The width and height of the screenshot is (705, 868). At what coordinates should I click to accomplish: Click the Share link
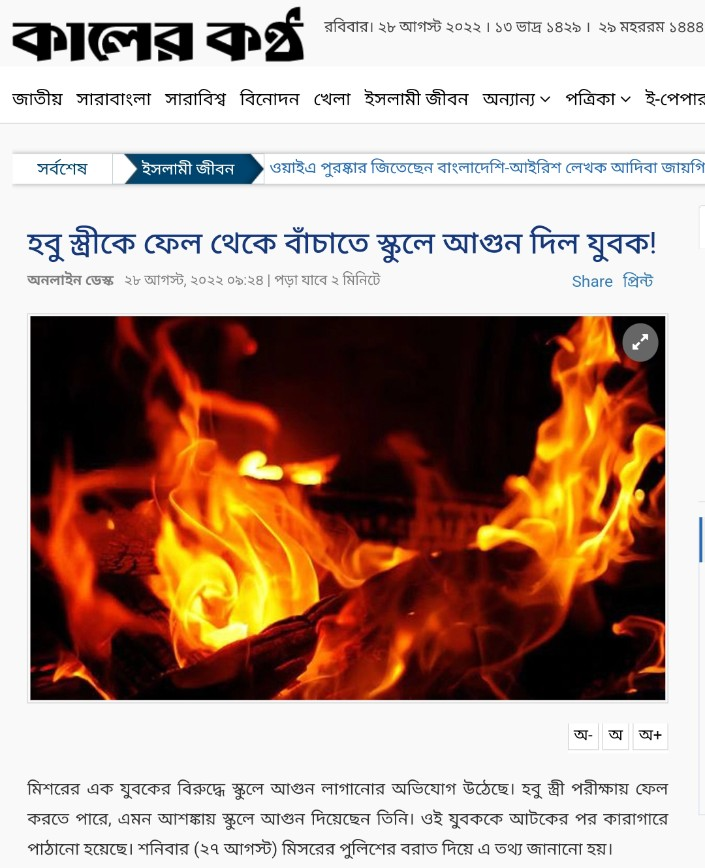(592, 281)
